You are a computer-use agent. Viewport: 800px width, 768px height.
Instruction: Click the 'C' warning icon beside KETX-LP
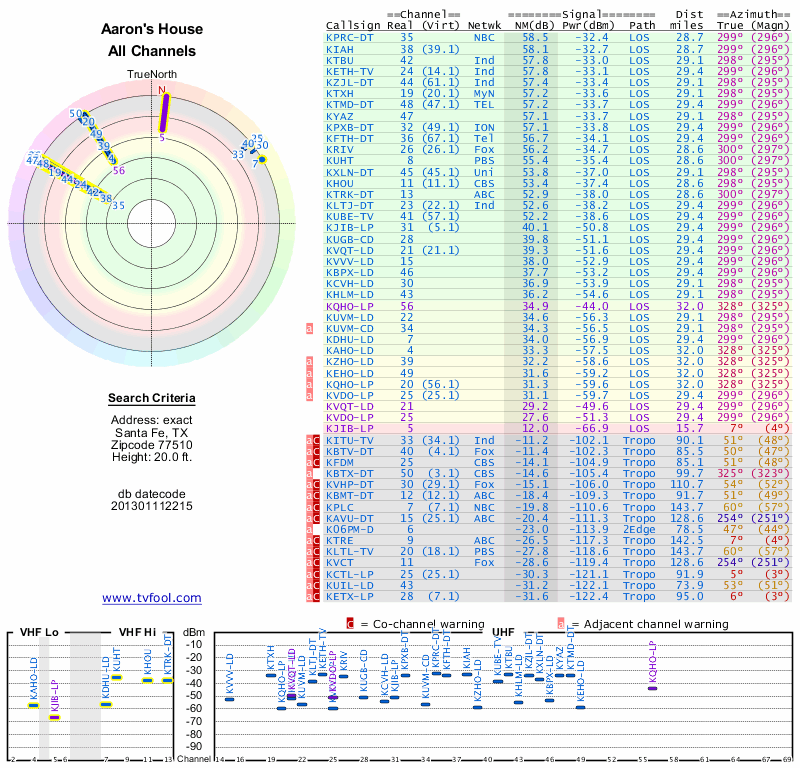[316, 597]
